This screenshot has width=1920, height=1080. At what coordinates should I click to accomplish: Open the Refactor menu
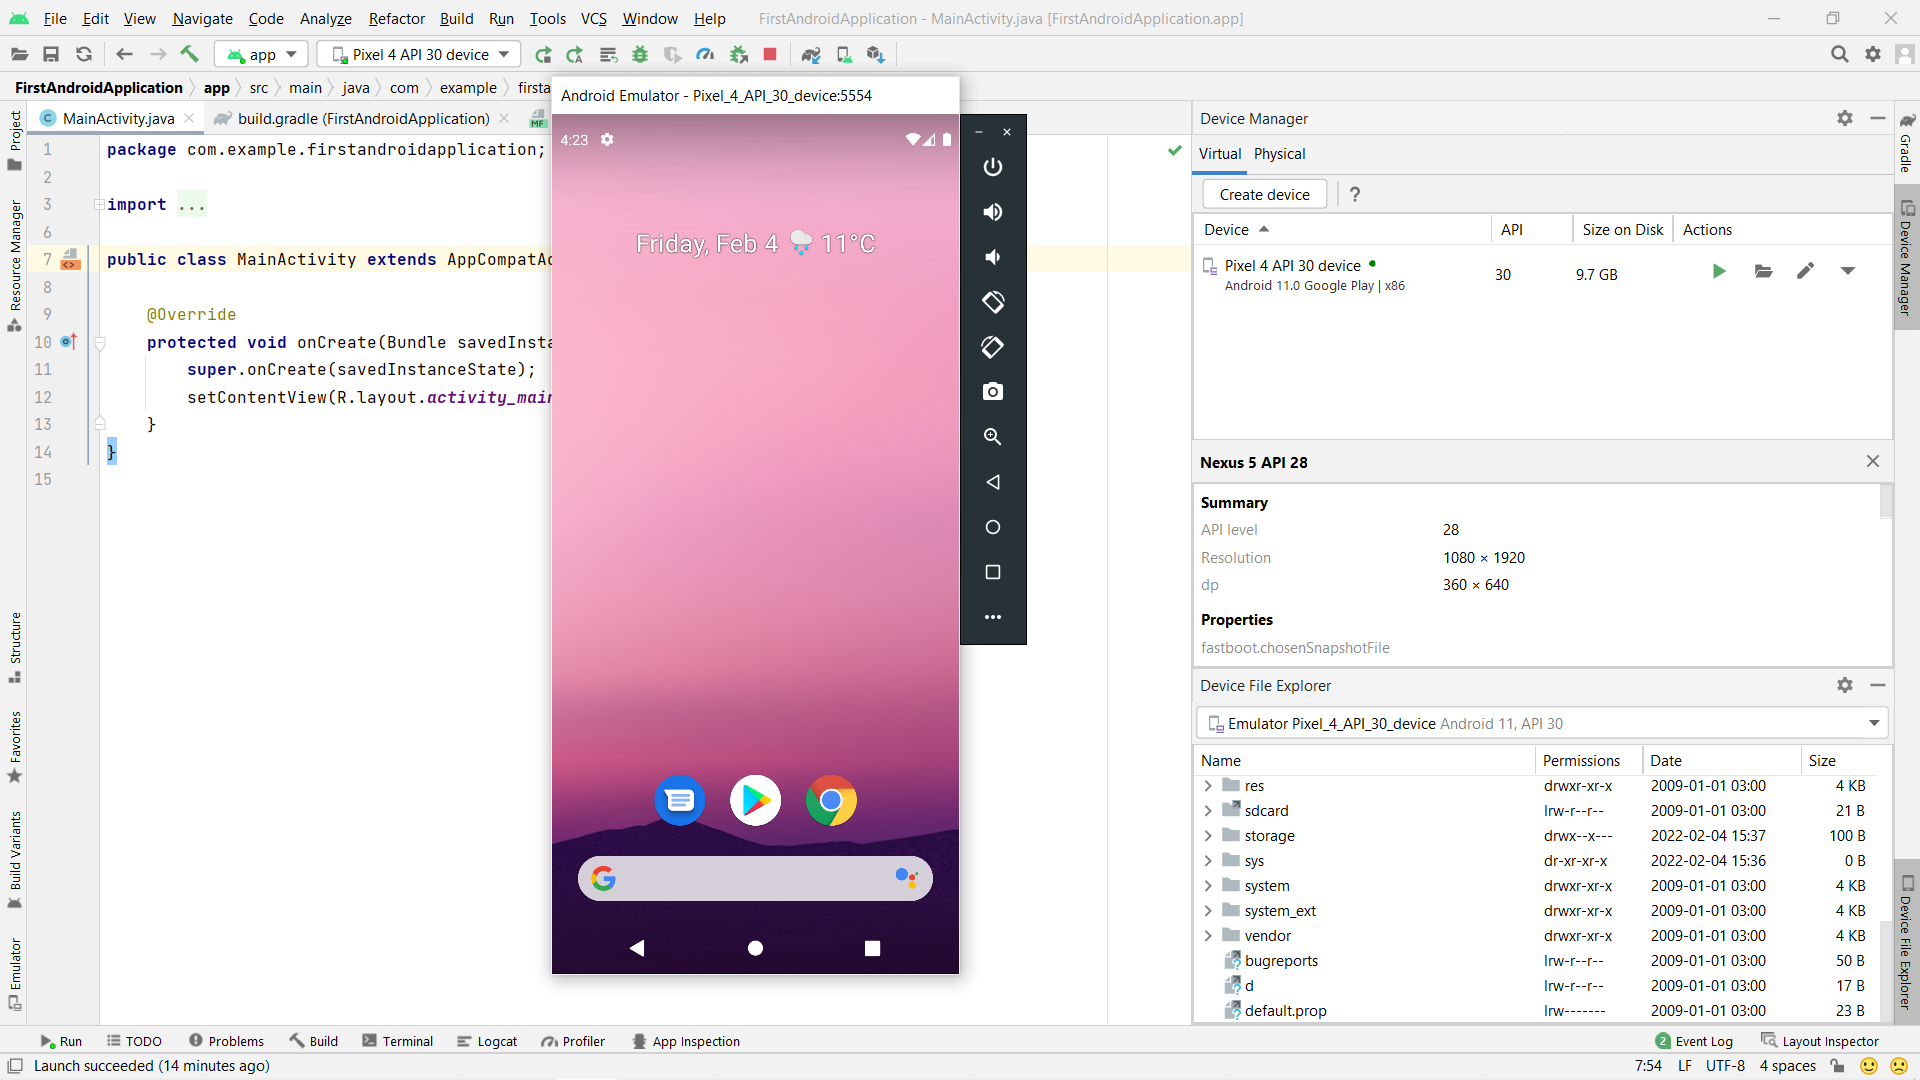coord(396,18)
